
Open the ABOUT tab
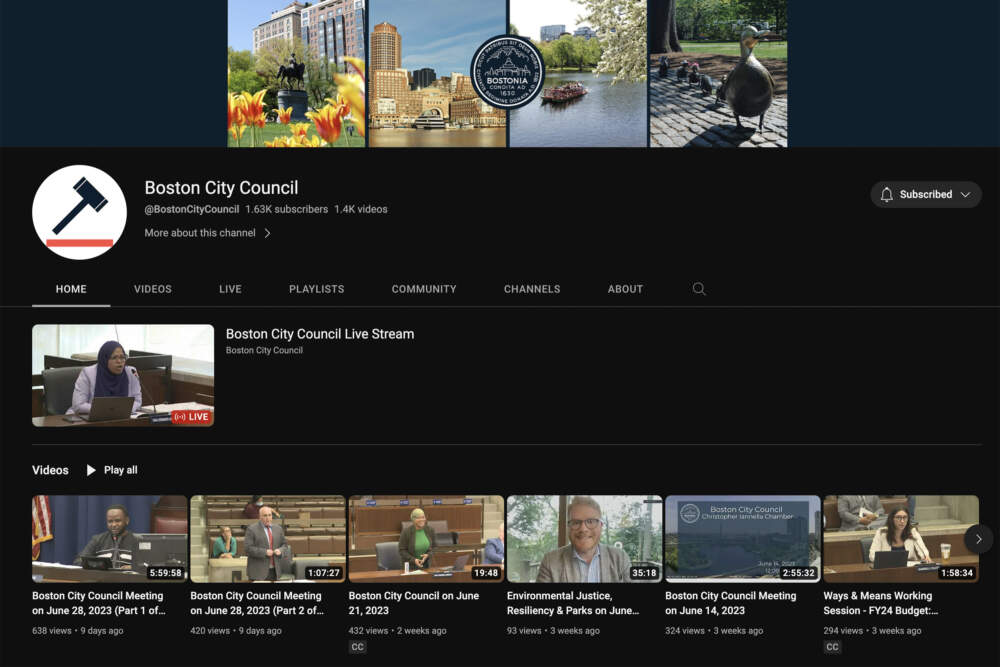[625, 289]
